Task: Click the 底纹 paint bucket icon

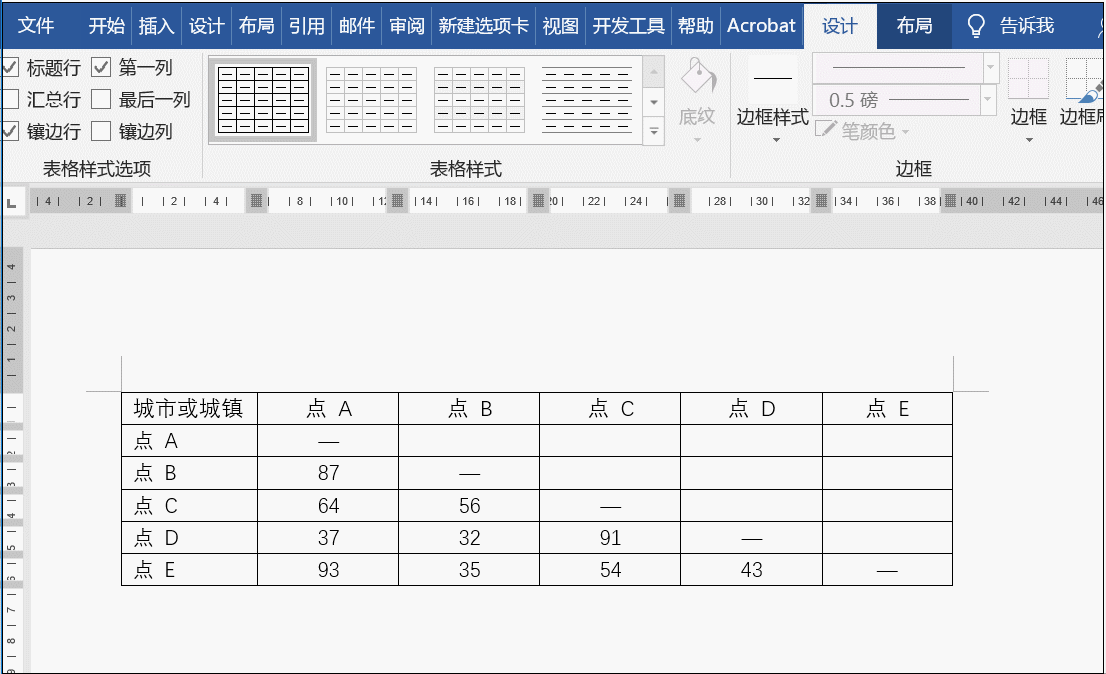Action: [x=698, y=76]
